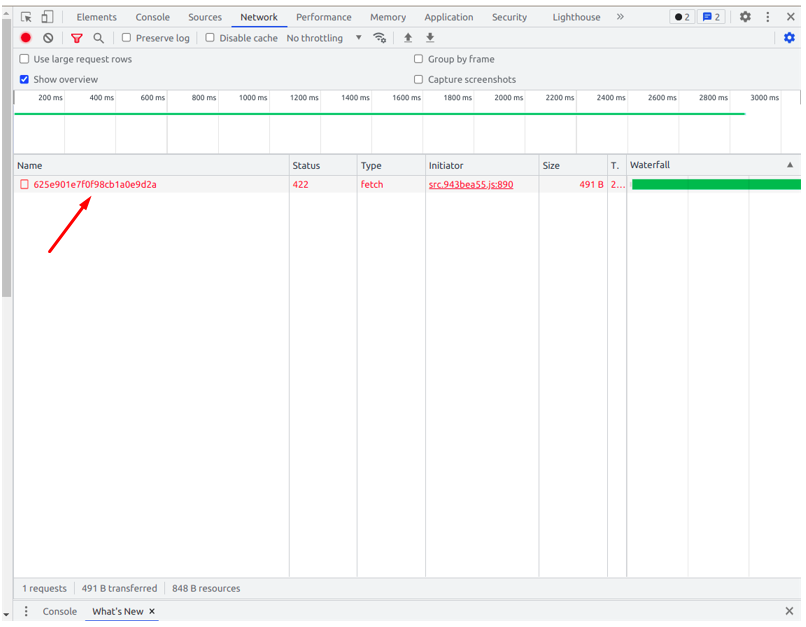Open the No throttling dropdown
This screenshot has width=806, height=627.
(324, 38)
